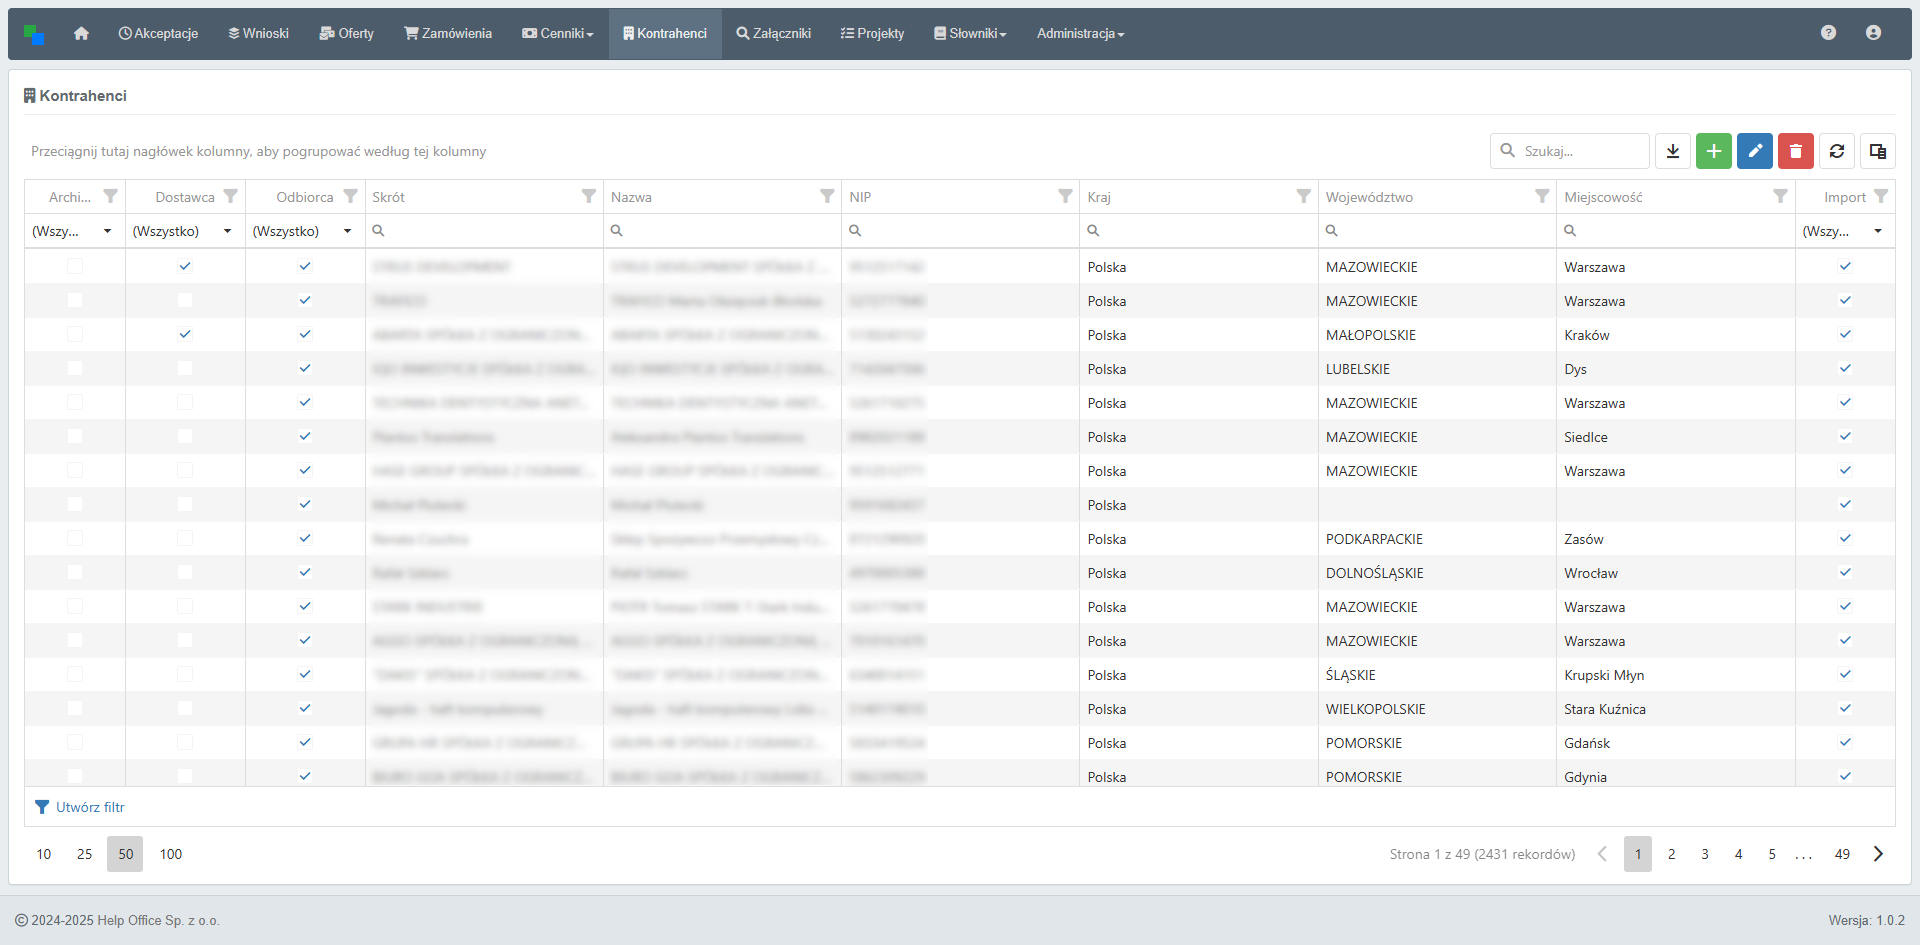Refresh the contractors grid

click(1836, 151)
